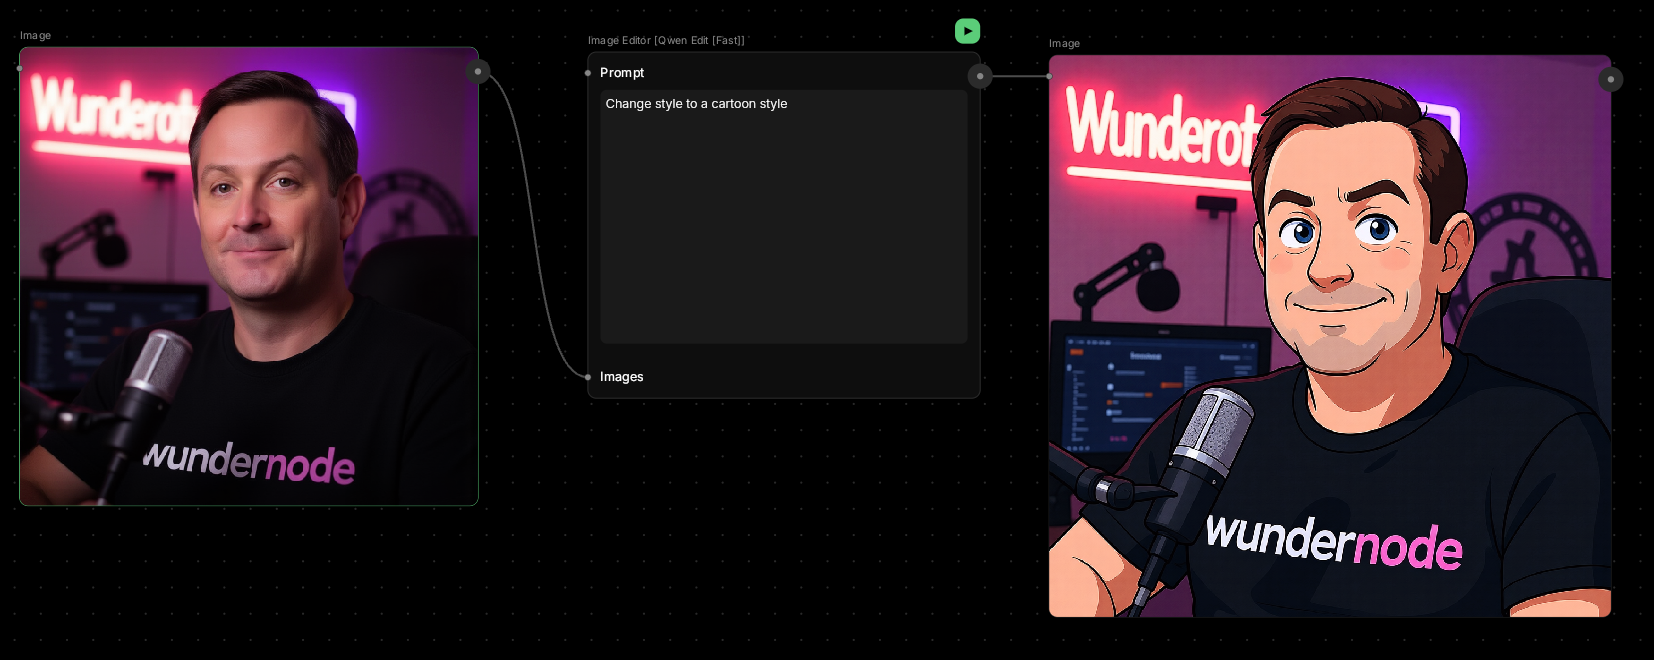Click the 'Images' label in the editor node

pos(622,377)
